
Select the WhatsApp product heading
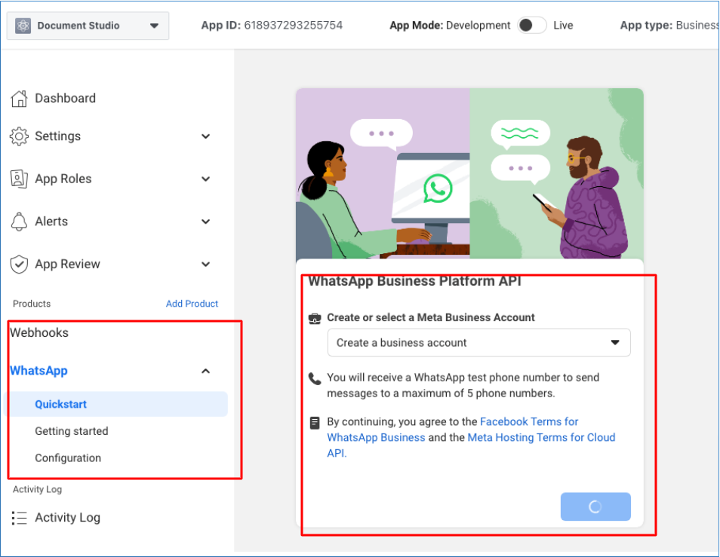[39, 371]
